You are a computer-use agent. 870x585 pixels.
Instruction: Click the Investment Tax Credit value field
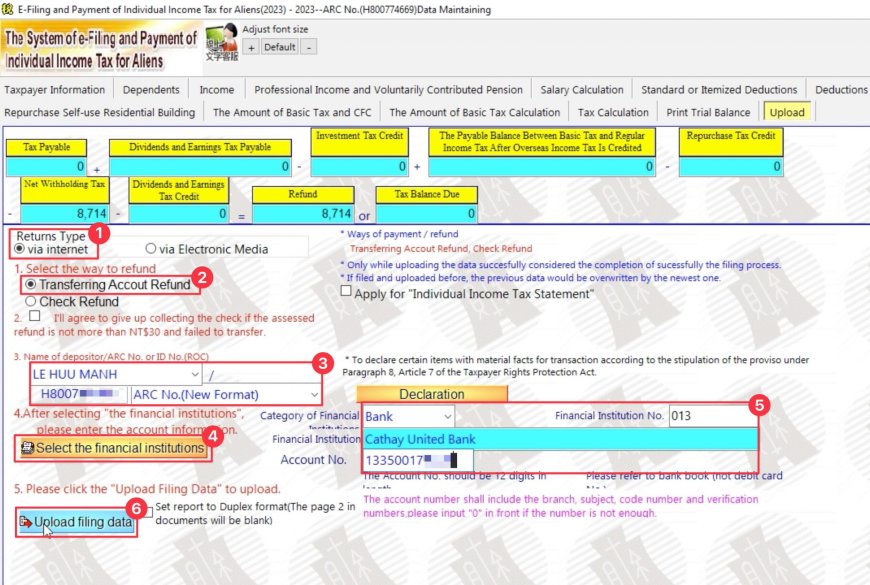coord(360,167)
